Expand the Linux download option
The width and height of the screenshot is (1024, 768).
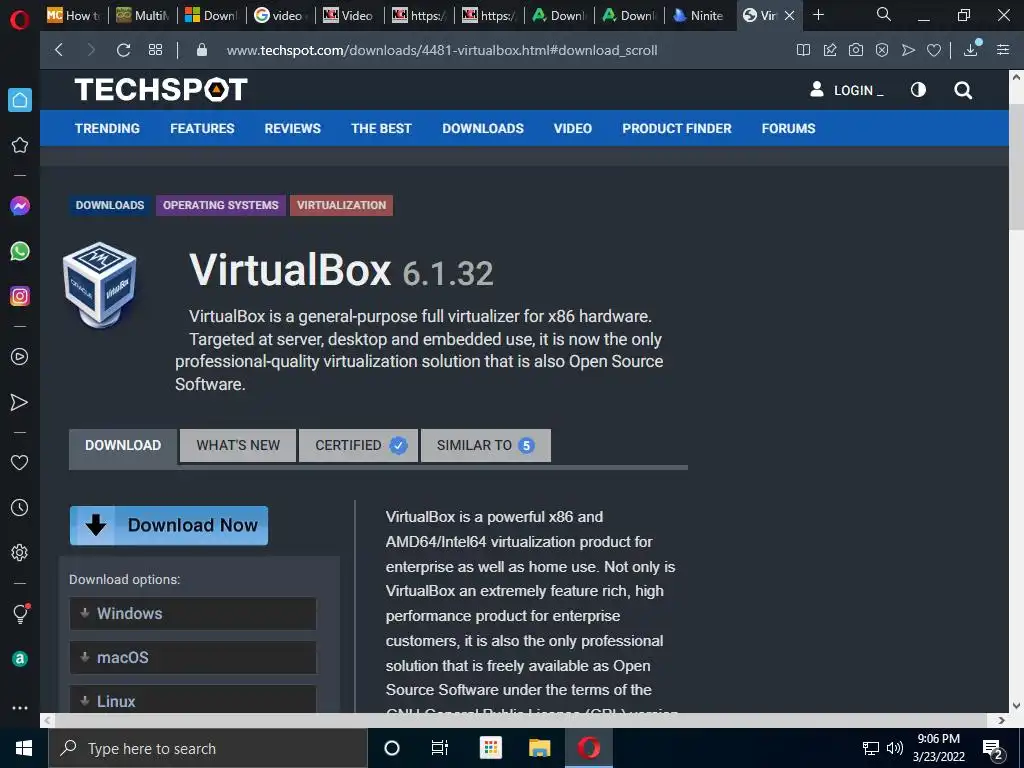click(193, 699)
